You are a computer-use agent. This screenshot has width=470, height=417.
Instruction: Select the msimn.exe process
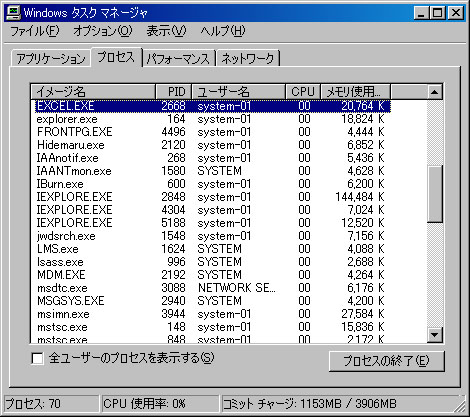213,314
